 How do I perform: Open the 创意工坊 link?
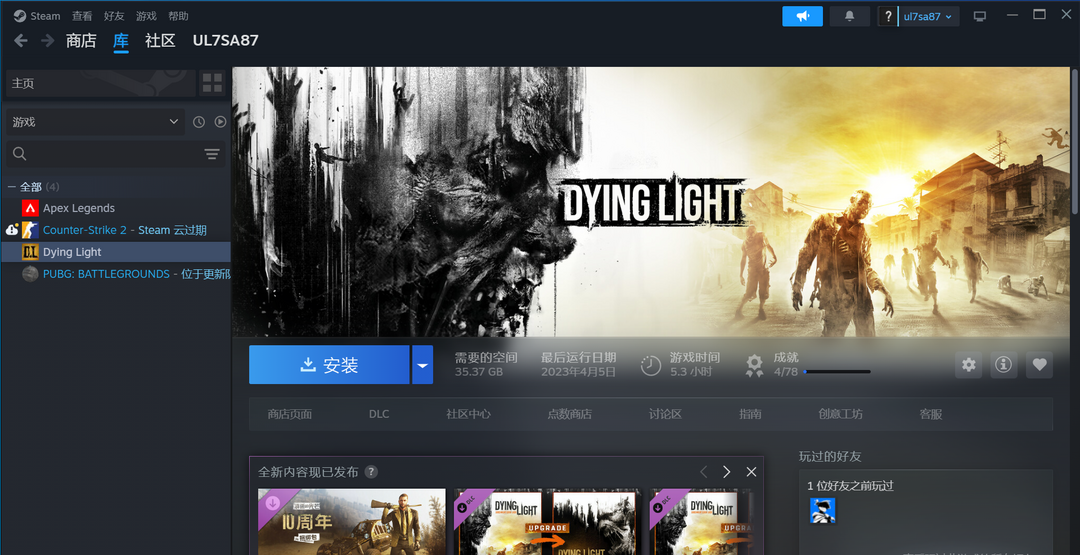coord(840,414)
